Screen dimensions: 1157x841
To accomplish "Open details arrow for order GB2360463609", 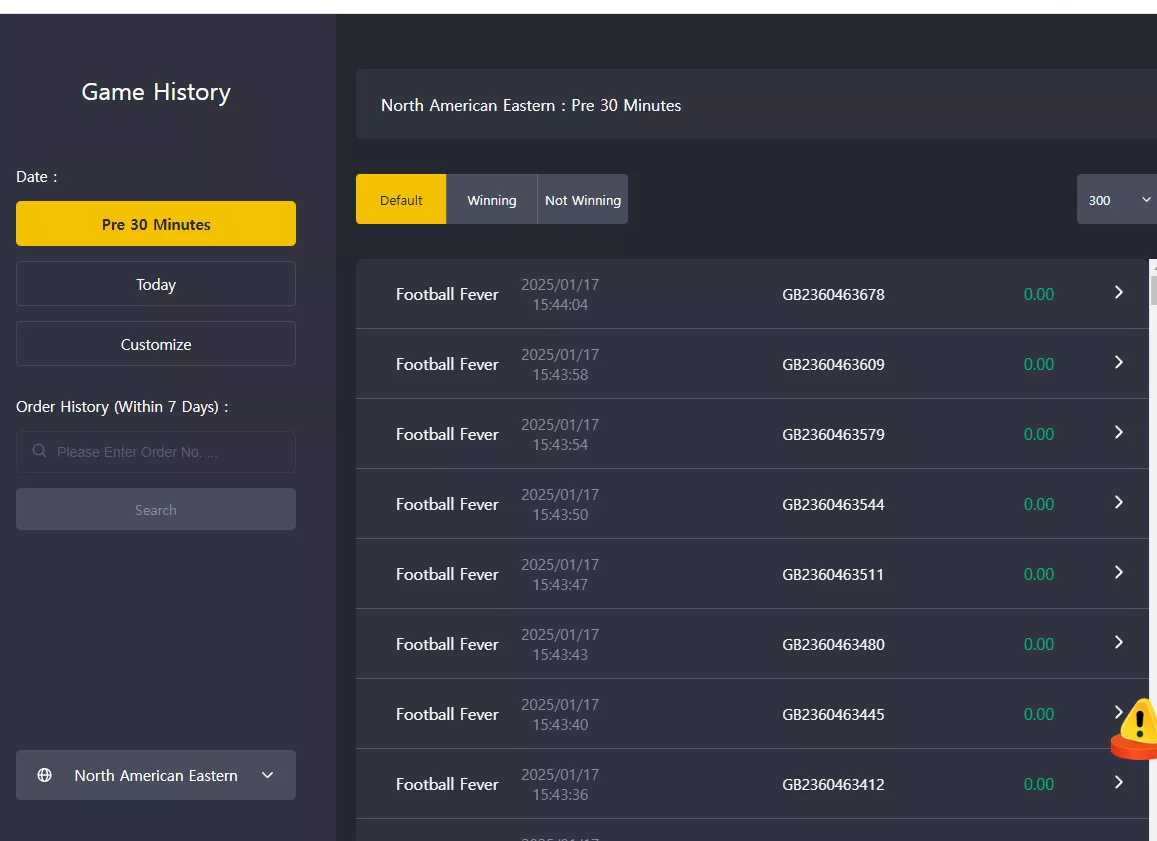I will pyautogui.click(x=1119, y=362).
